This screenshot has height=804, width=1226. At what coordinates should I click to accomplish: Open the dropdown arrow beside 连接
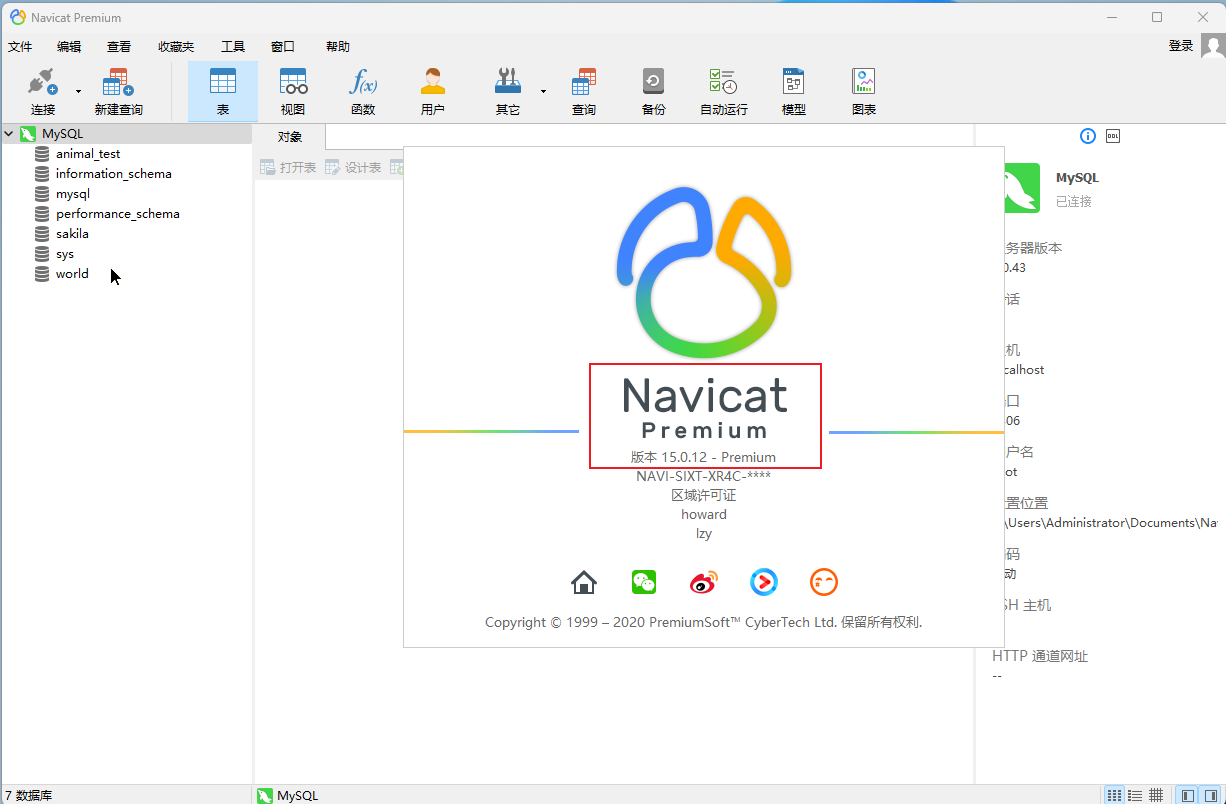[78, 91]
